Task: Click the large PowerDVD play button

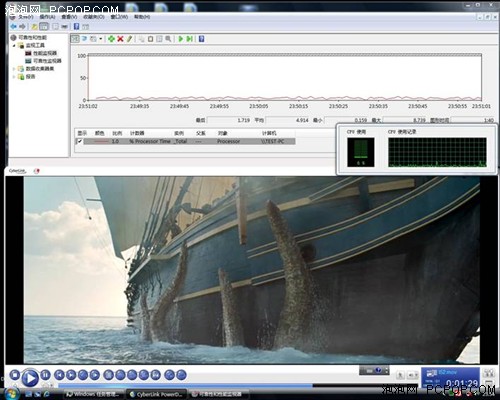Action: tap(30, 378)
